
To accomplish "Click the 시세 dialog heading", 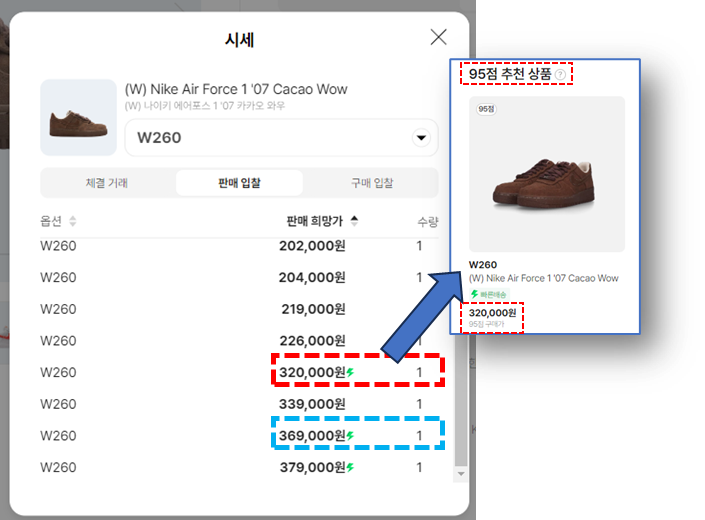I will point(240,40).
